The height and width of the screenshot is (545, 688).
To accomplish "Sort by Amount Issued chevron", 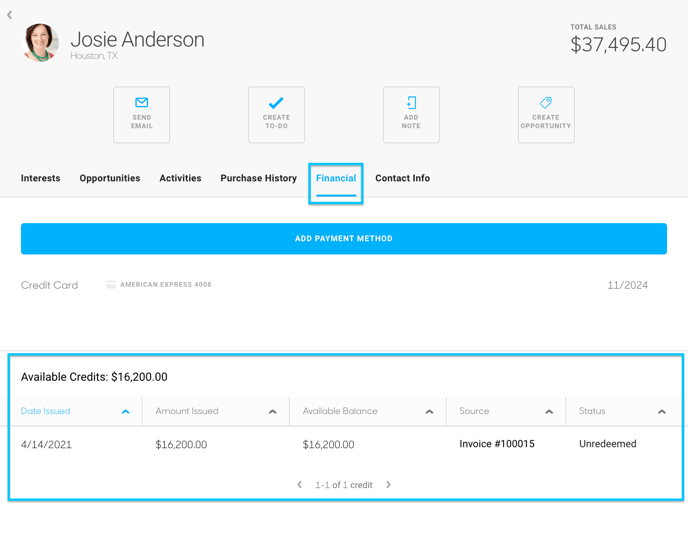I will (x=272, y=412).
